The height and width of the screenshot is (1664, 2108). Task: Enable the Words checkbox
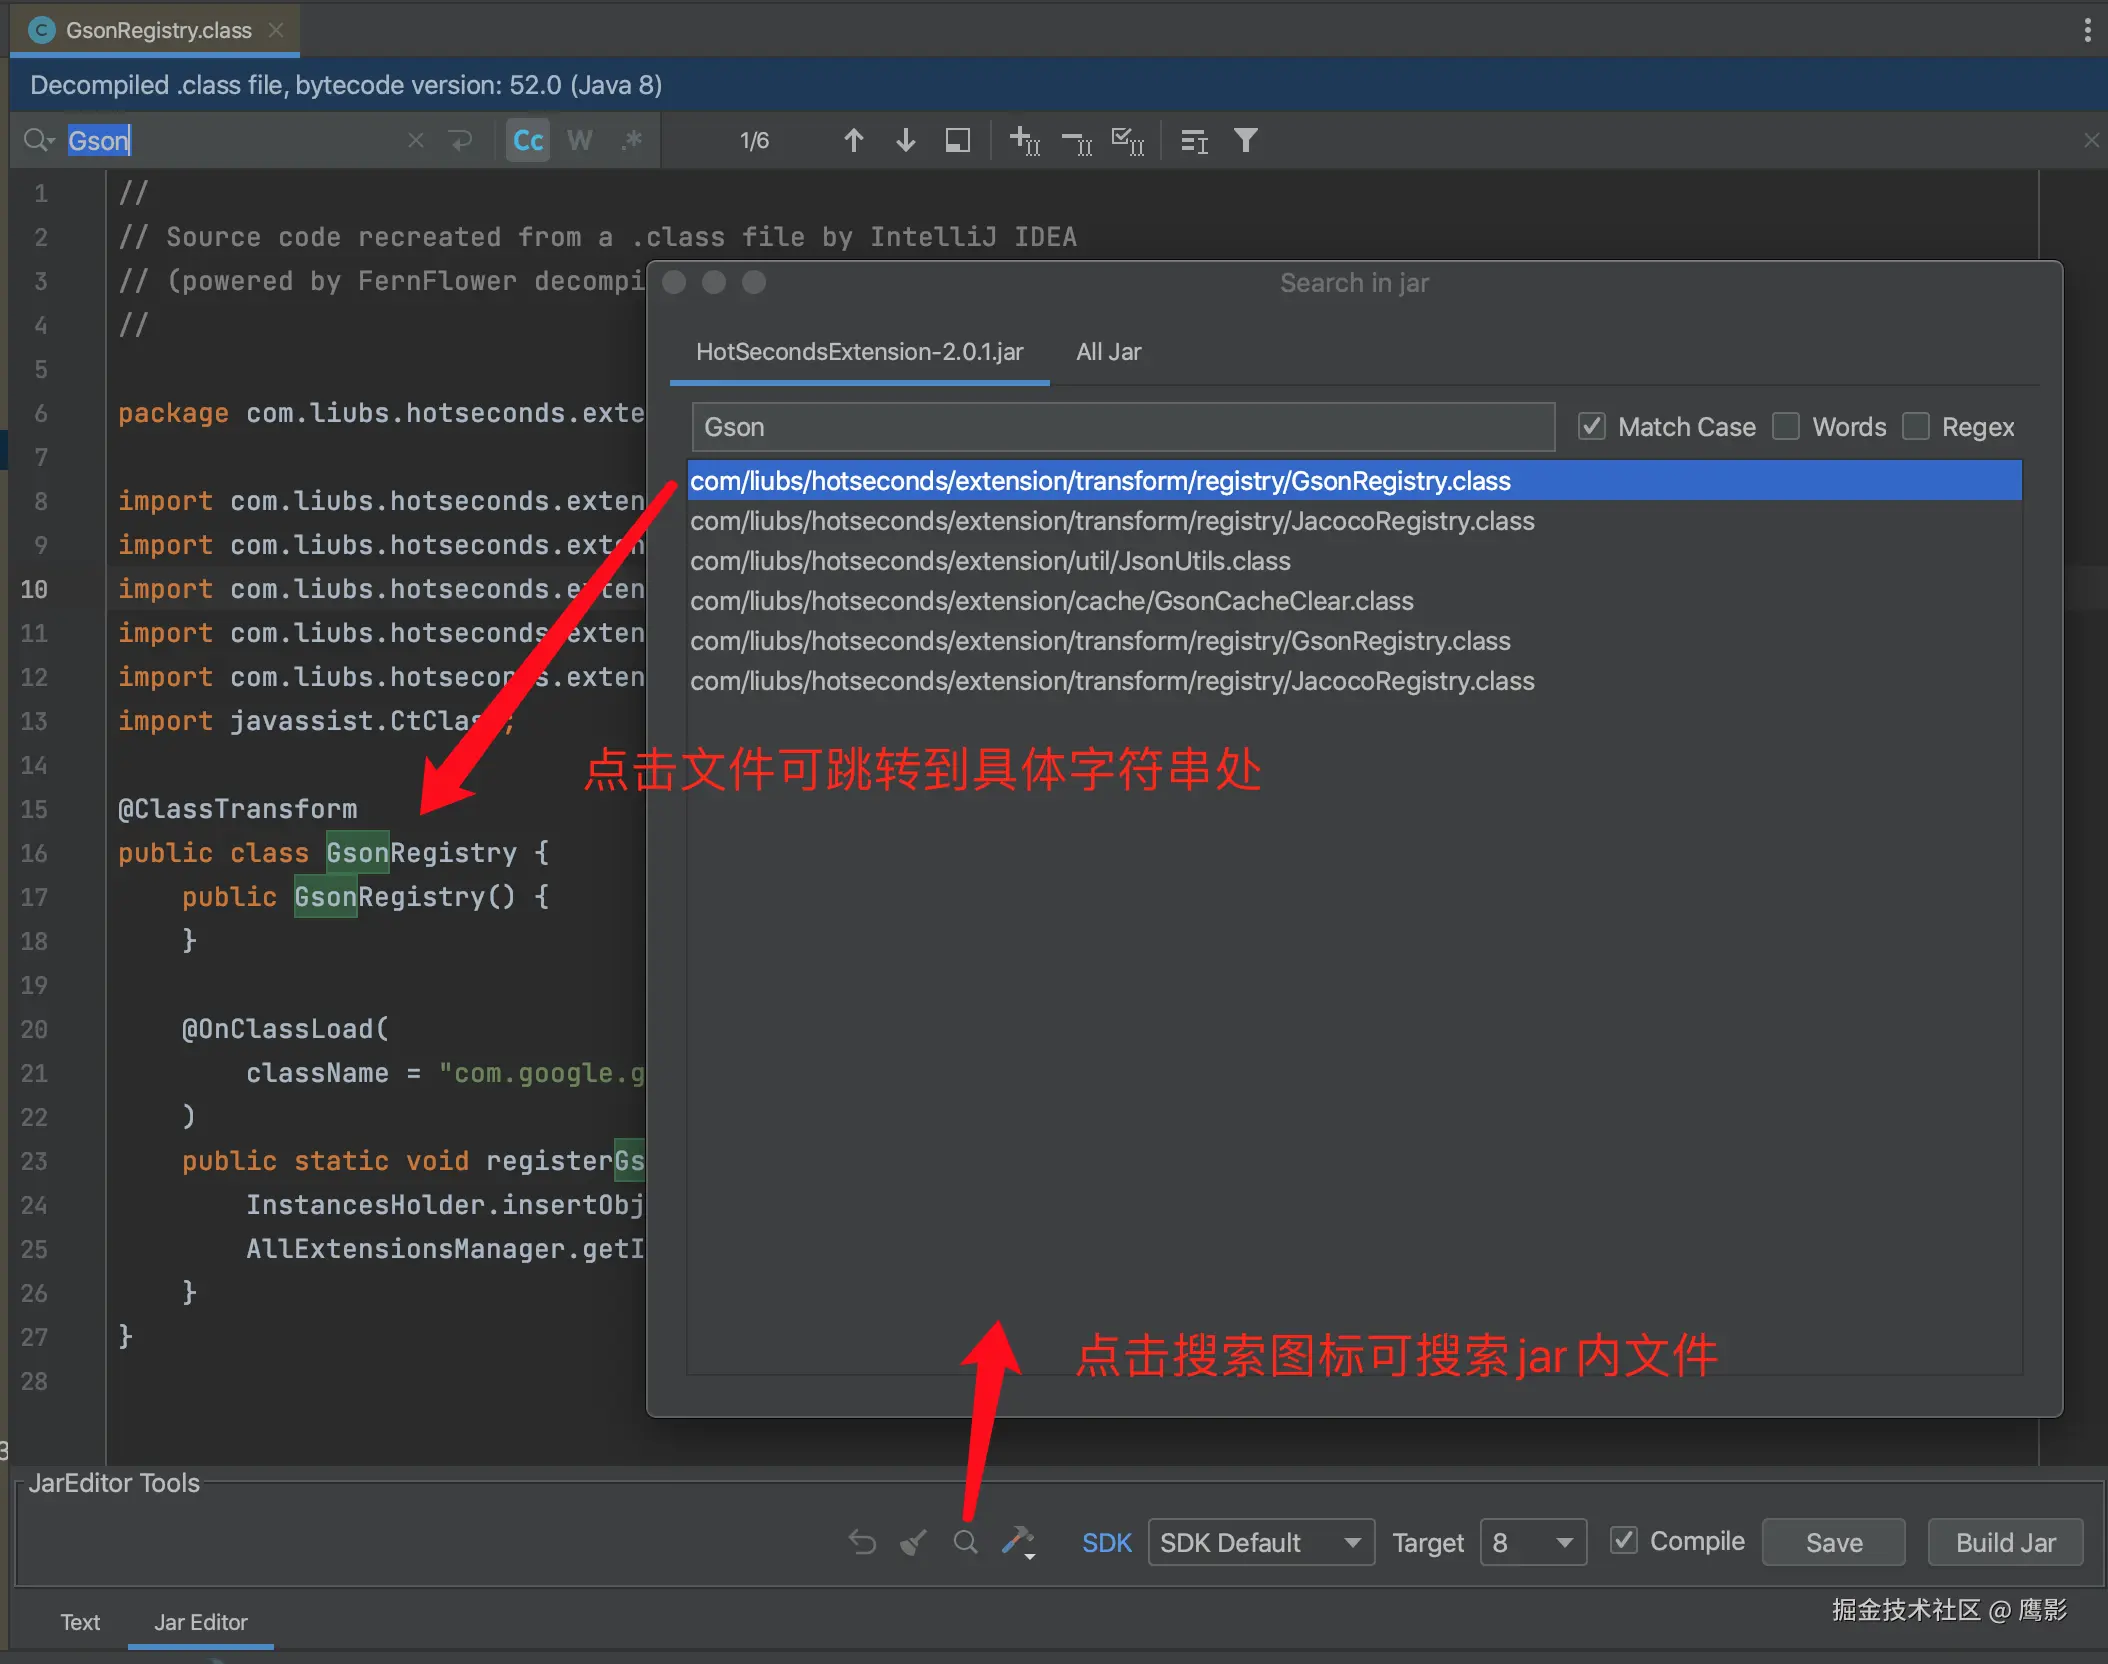point(1786,427)
